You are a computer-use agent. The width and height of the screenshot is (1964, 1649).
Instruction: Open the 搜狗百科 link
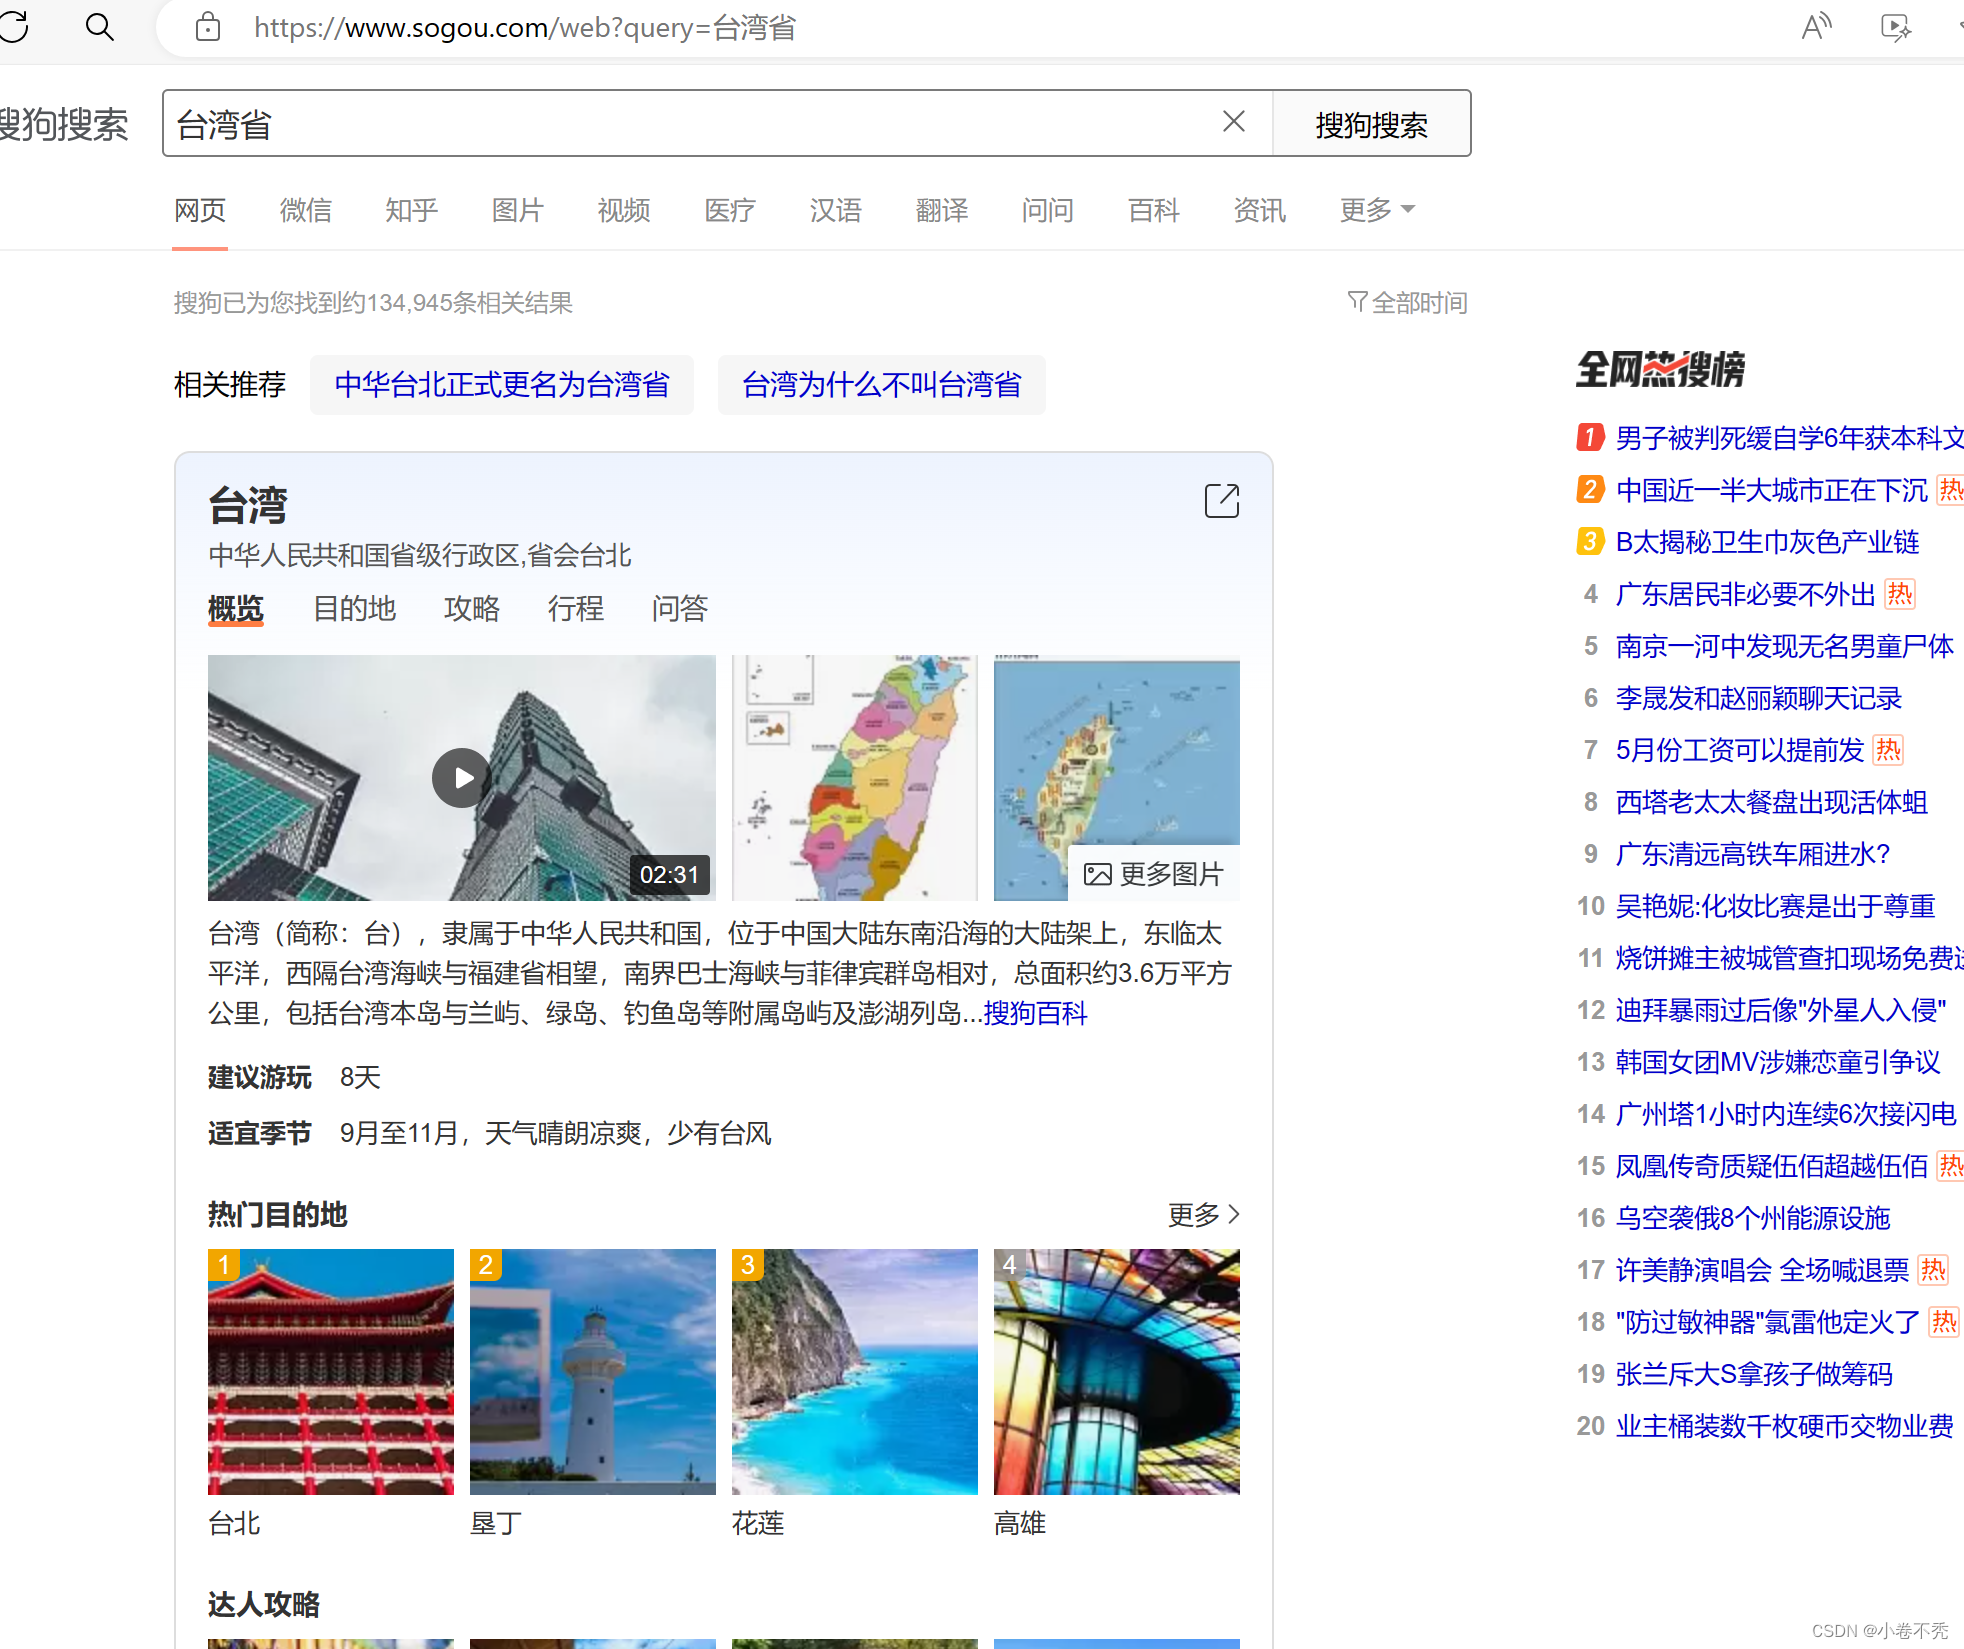pyautogui.click(x=1035, y=1013)
